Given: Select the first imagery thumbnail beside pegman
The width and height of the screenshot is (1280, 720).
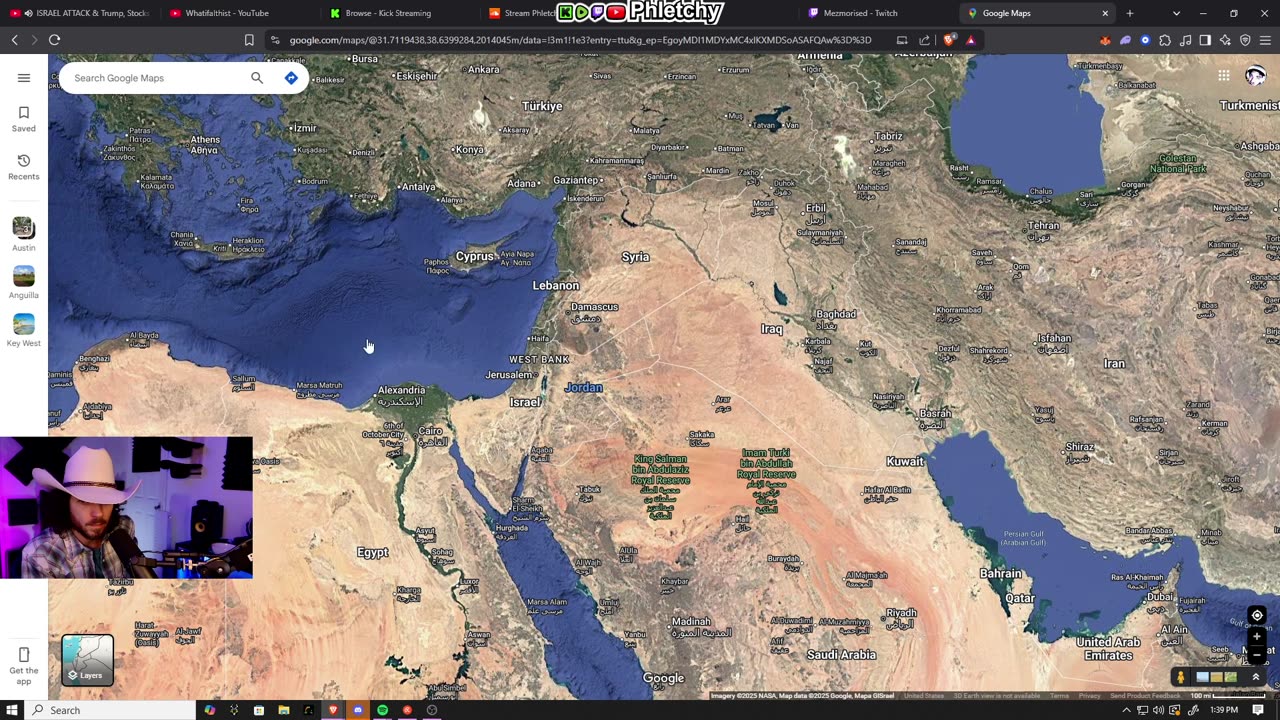Looking at the screenshot, I should 1202,677.
